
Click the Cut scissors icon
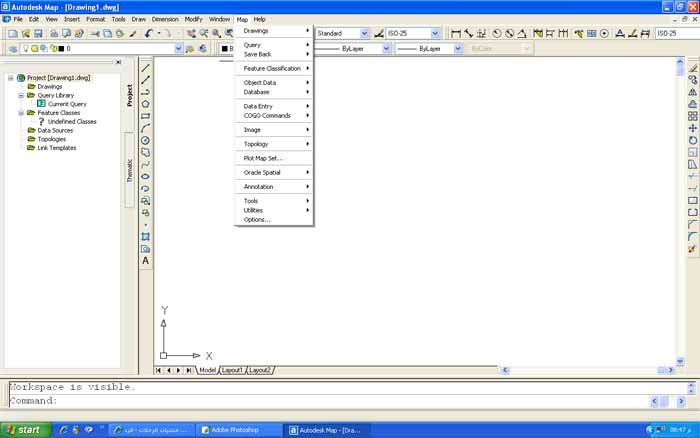click(x=95, y=33)
